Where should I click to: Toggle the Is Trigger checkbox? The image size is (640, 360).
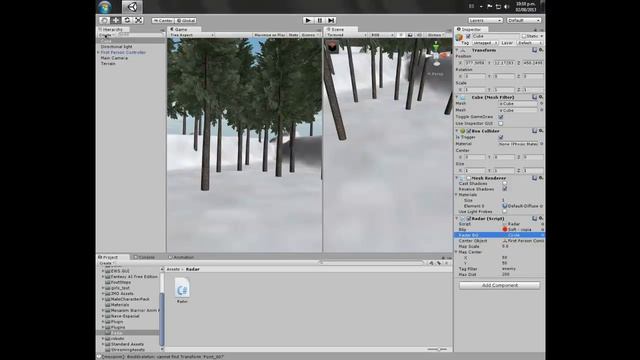coord(500,137)
